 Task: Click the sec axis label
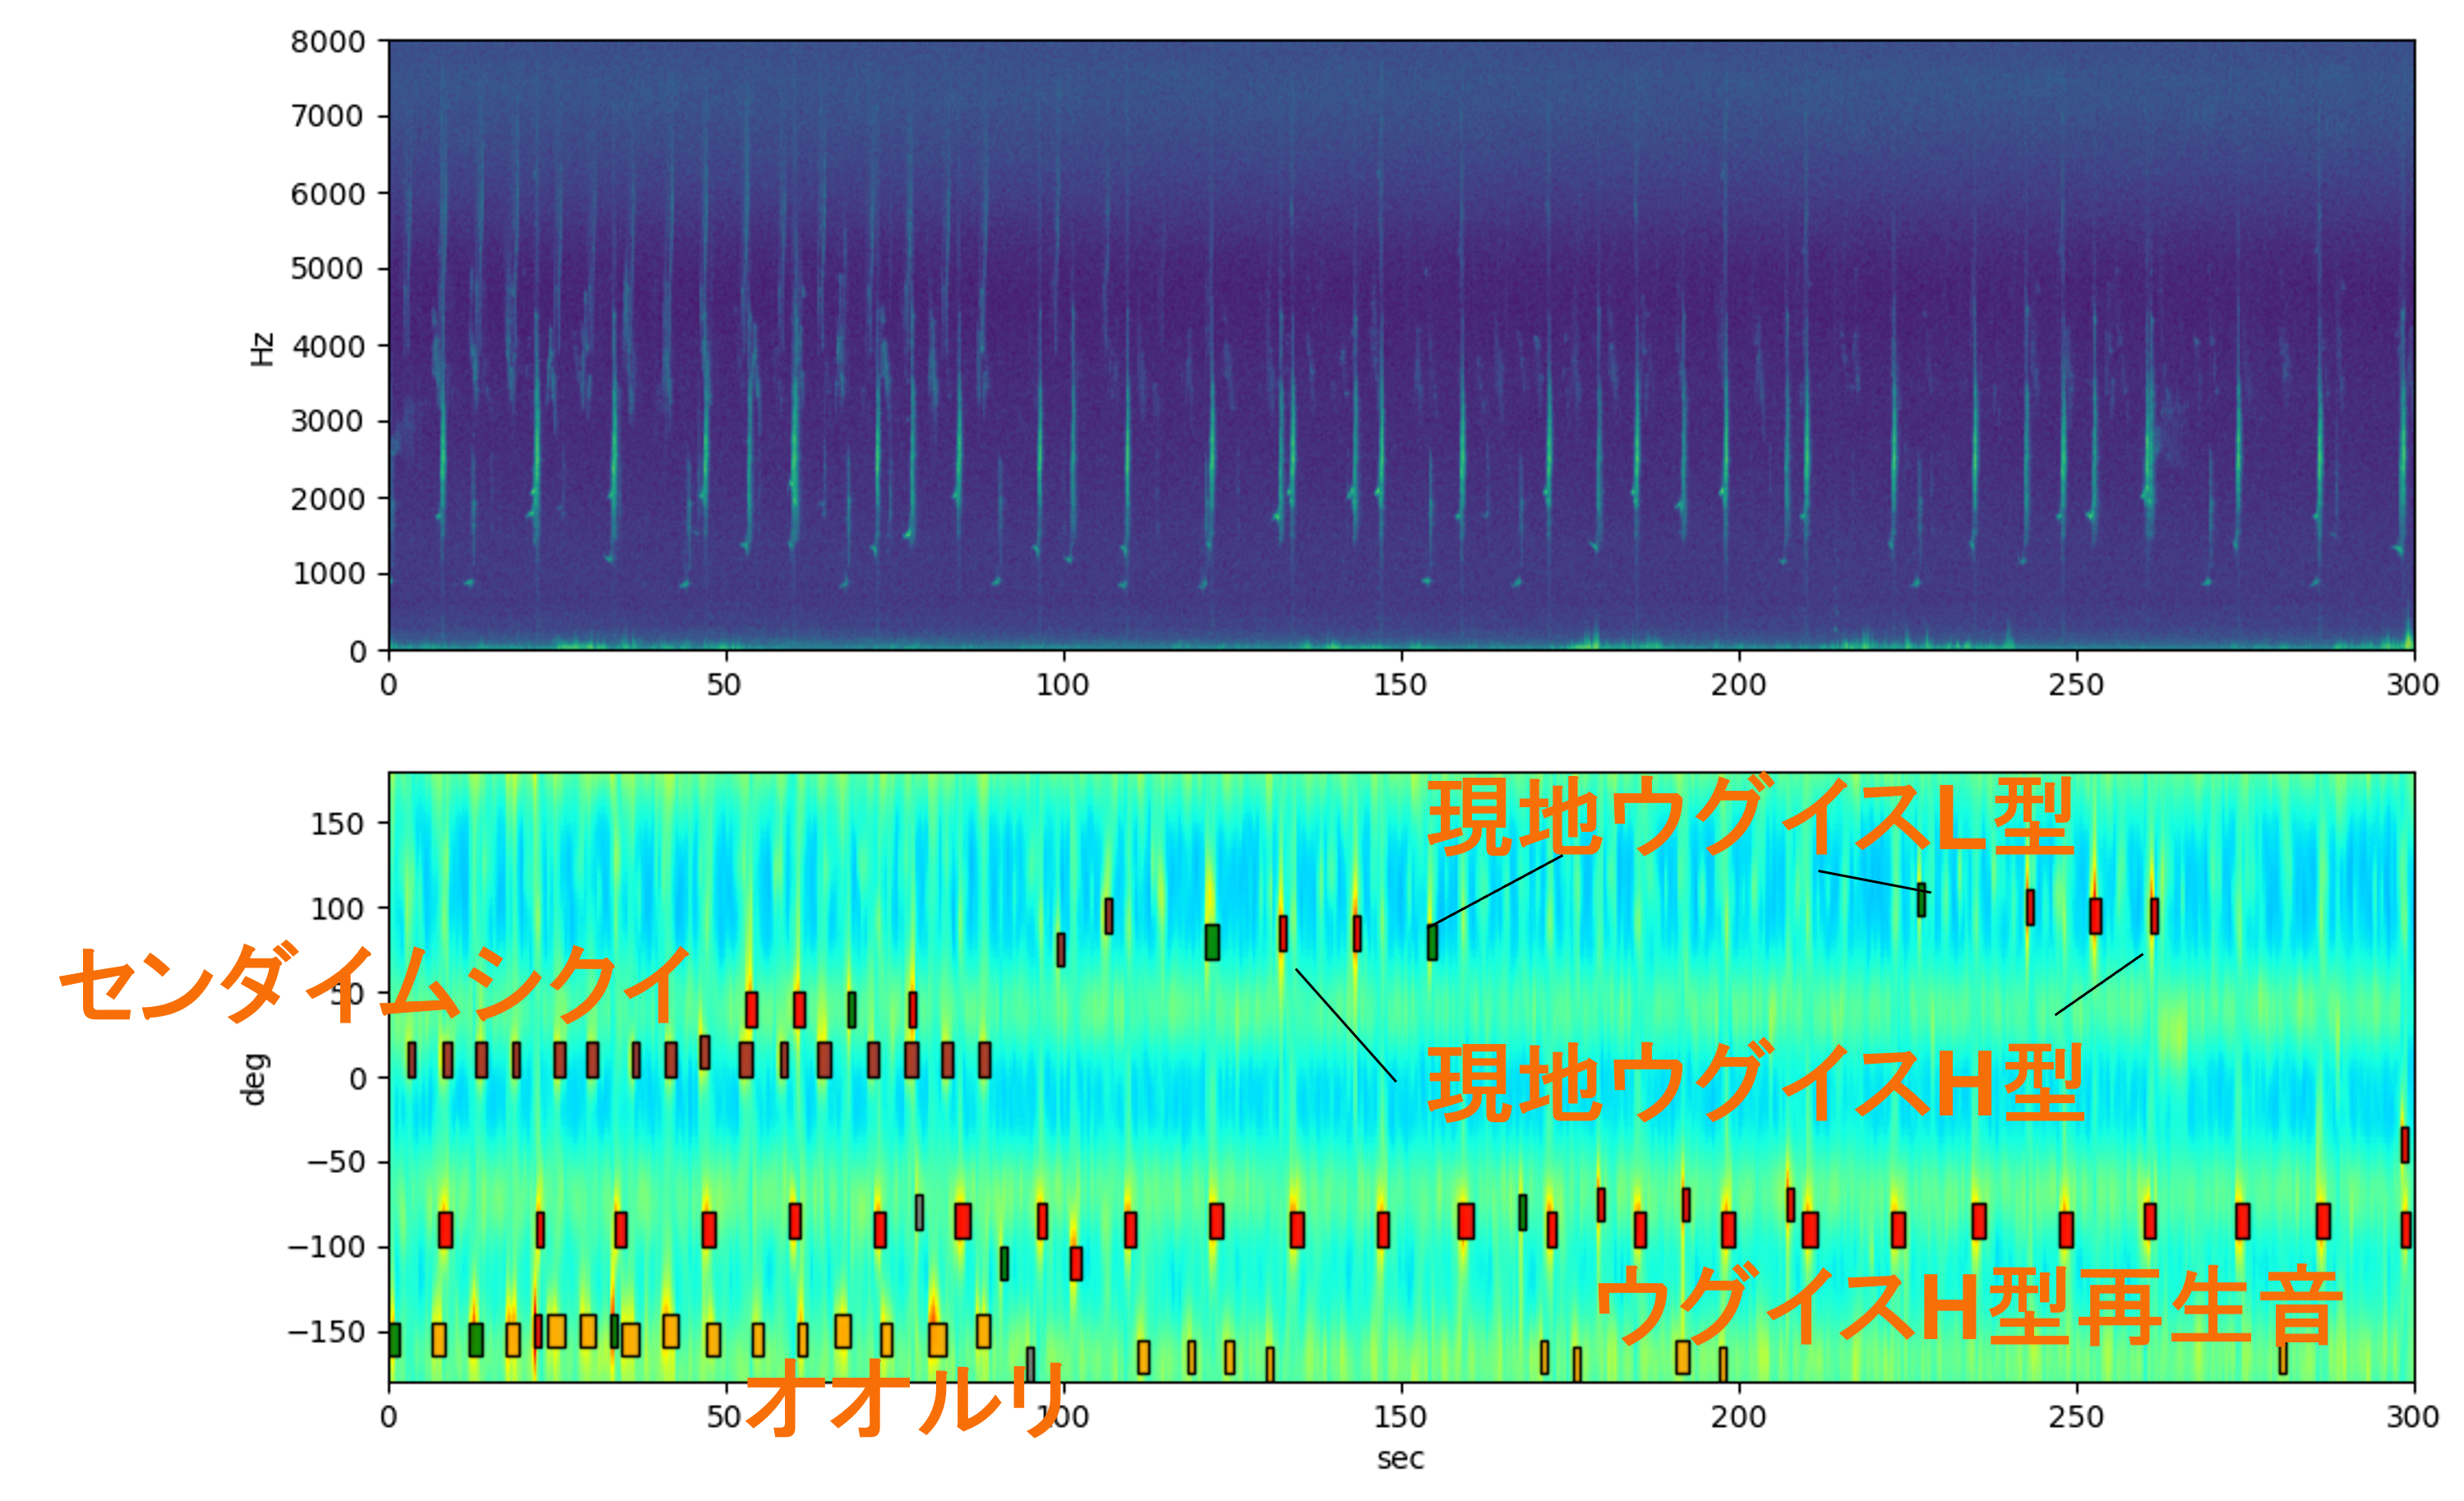pyautogui.click(x=1400, y=1458)
